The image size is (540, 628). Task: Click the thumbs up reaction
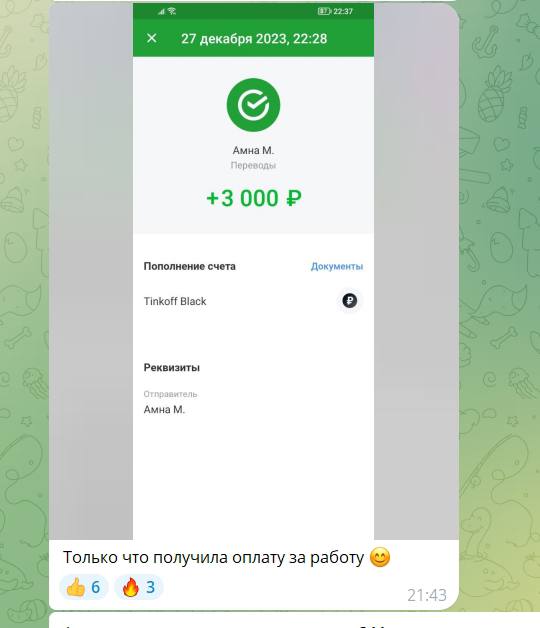(84, 588)
